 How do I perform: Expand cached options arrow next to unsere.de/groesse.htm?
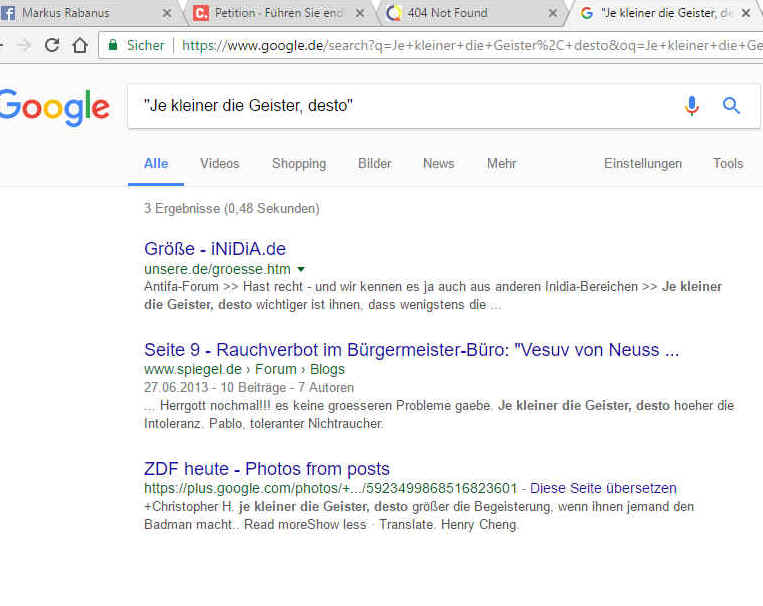(x=301, y=269)
